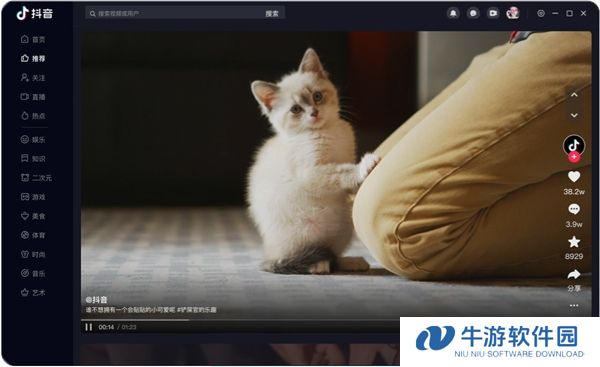Screen dimensions: 600x367
Task: Open the 热点 trending section
Action: [x=33, y=116]
